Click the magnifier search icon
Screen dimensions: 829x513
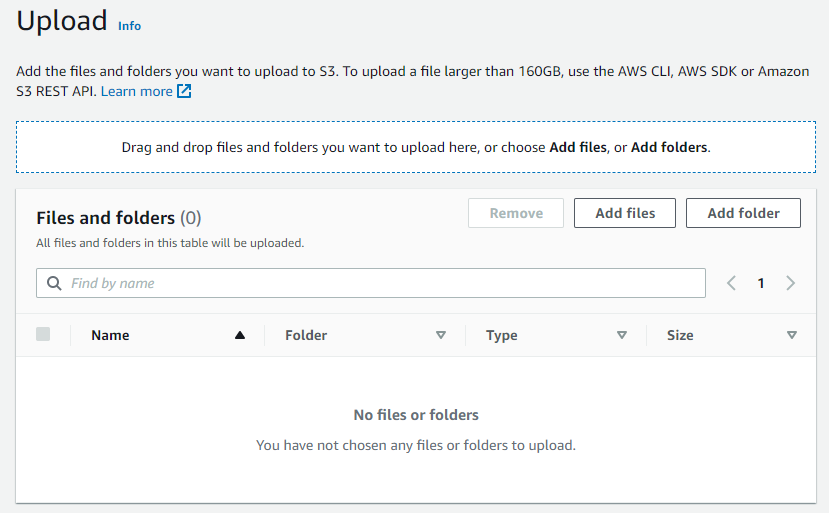pyautogui.click(x=54, y=283)
